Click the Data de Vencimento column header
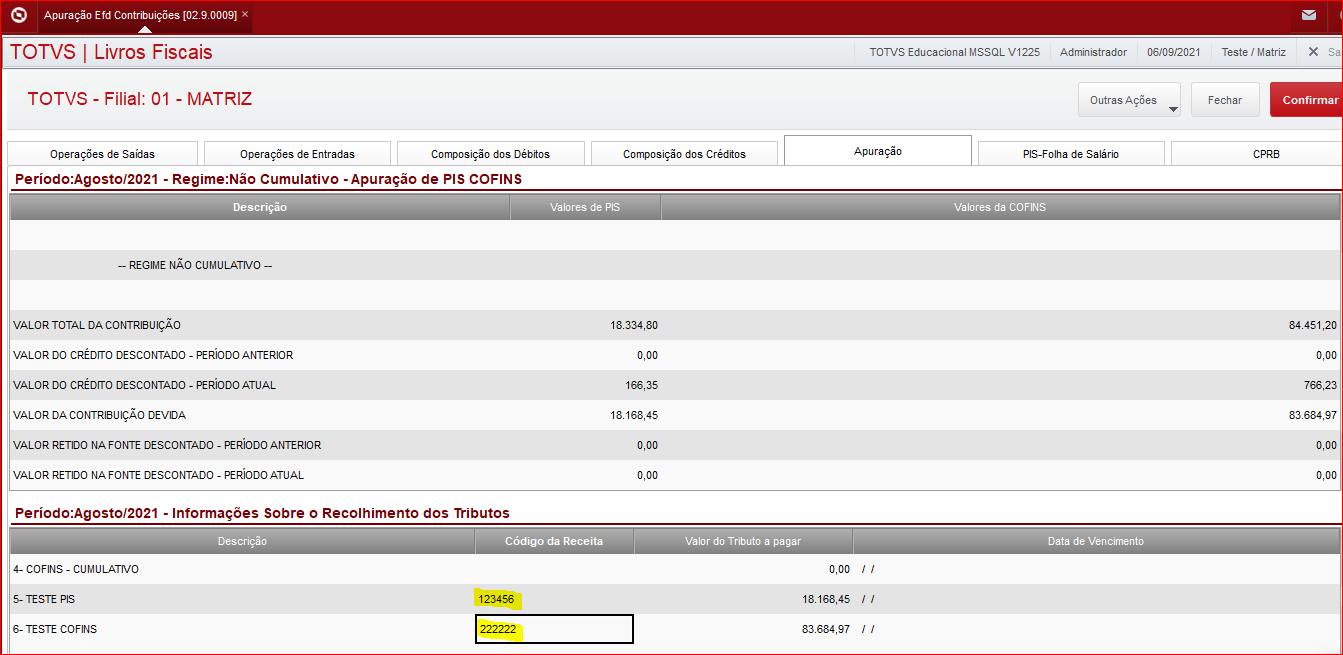The width and height of the screenshot is (1343, 655). coord(1096,541)
